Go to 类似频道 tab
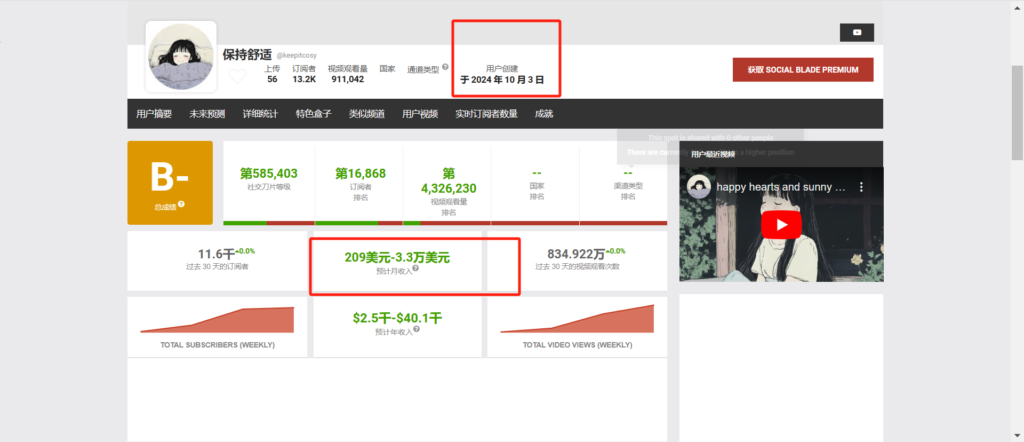1024x442 pixels. 366,114
